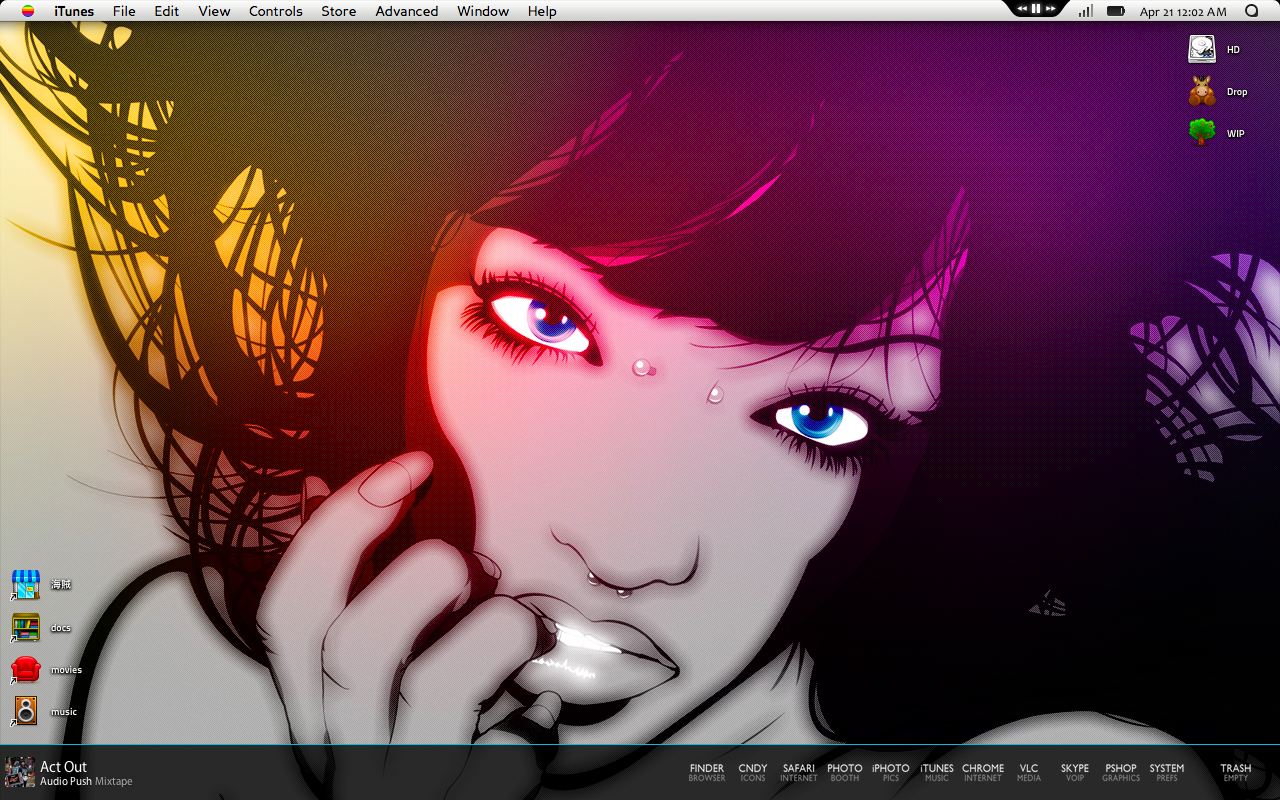
Task: Launch CNDY Icons from dock
Action: point(753,773)
